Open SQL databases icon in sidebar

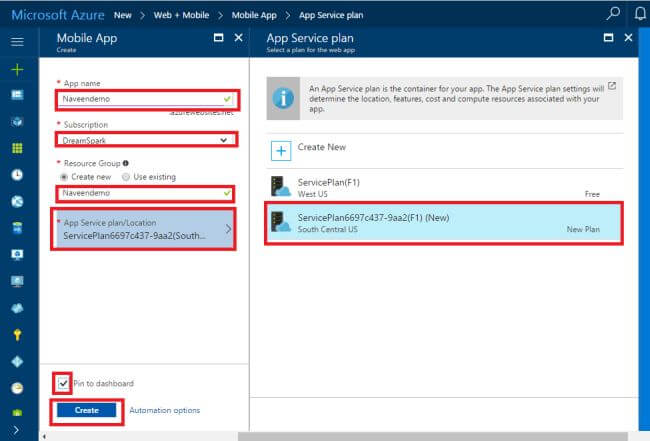coord(17,228)
